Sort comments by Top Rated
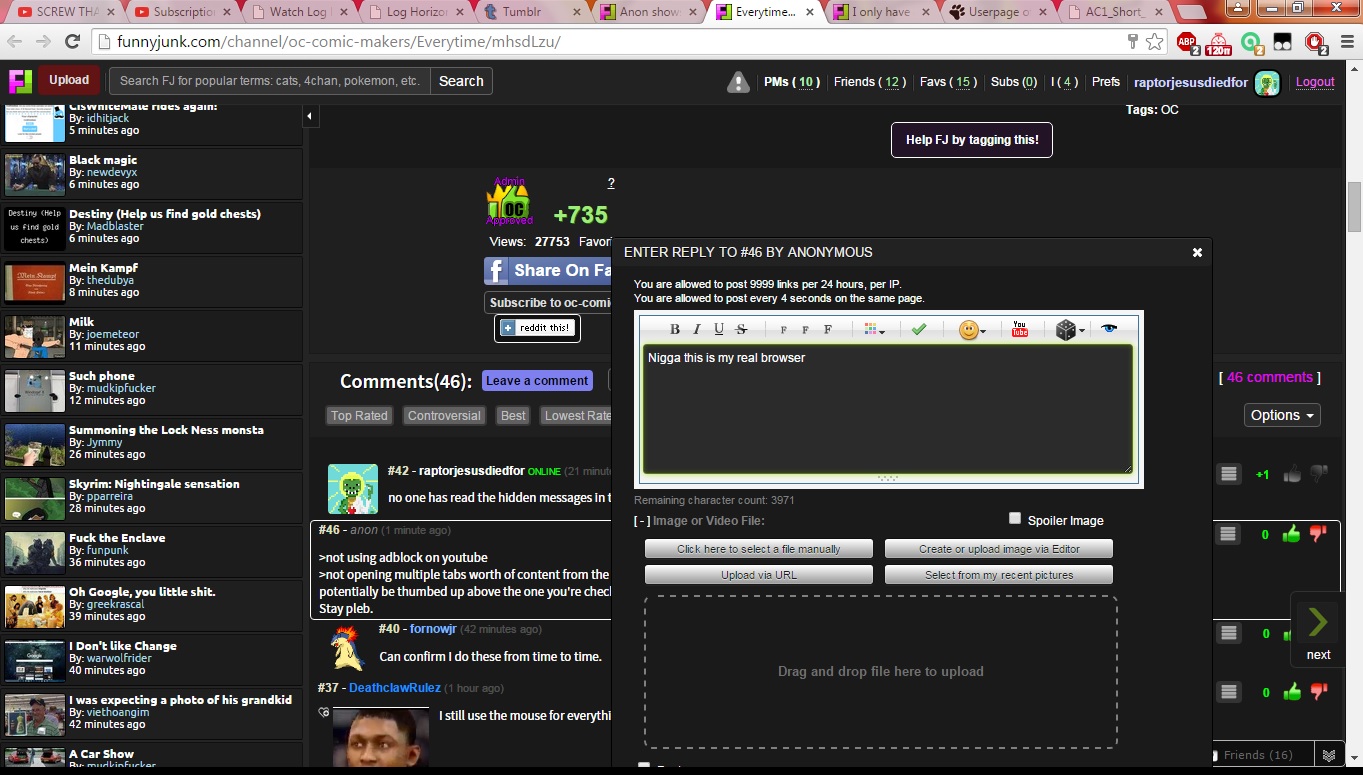Image resolution: width=1363 pixels, height=775 pixels. point(359,416)
